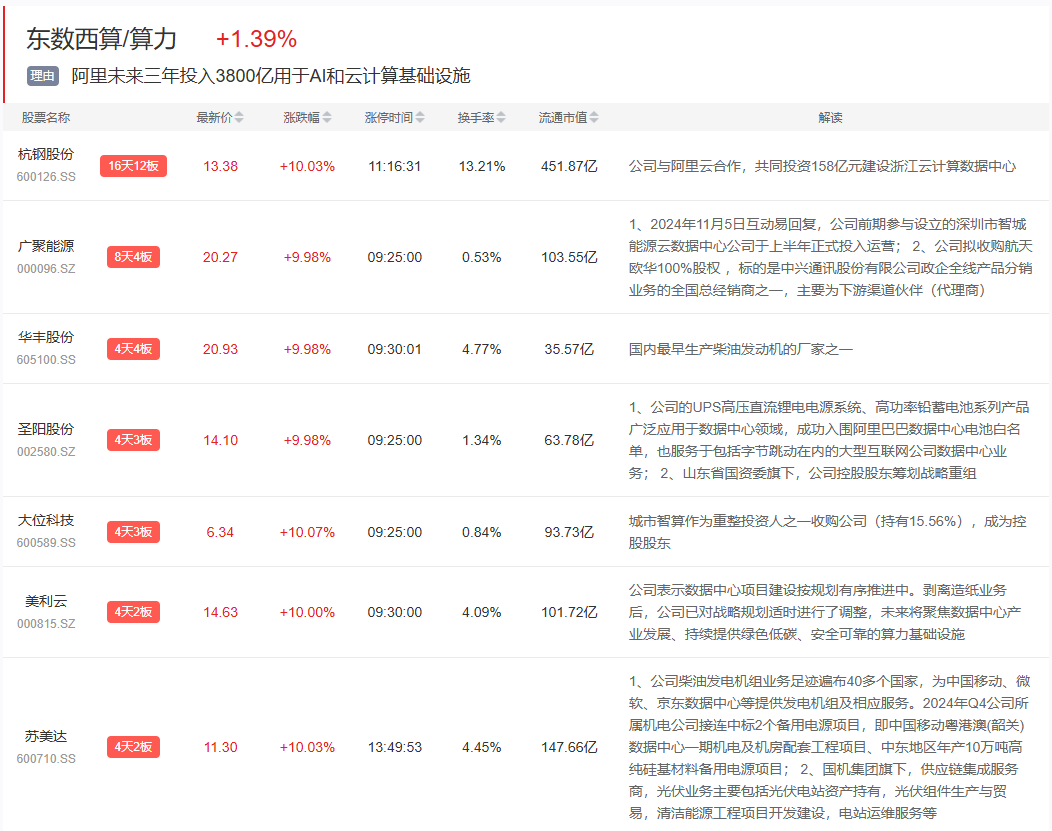Viewport: 1052px width, 831px height.
Task: Open 圣阳股份 stock details
Action: (x=46, y=429)
